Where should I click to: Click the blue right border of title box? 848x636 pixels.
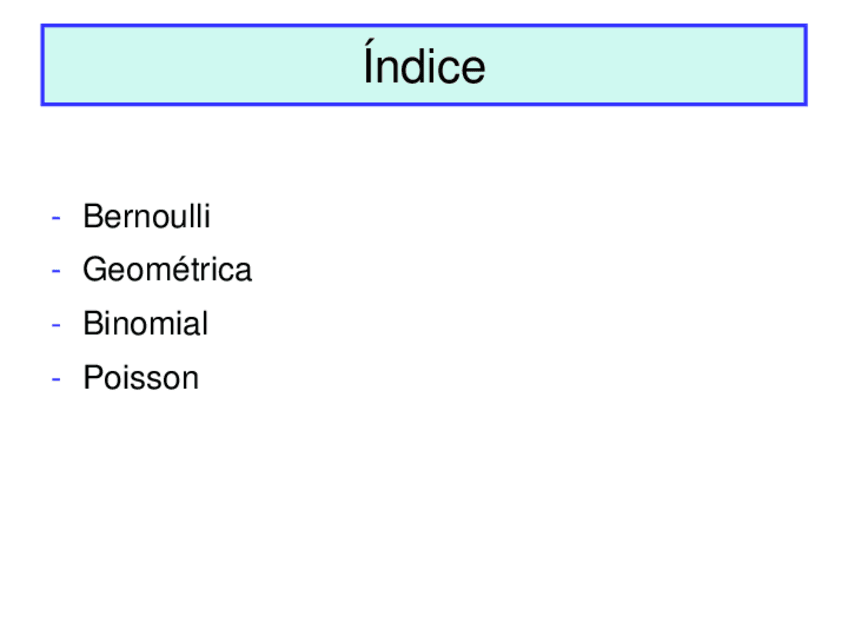pyautogui.click(x=805, y=66)
